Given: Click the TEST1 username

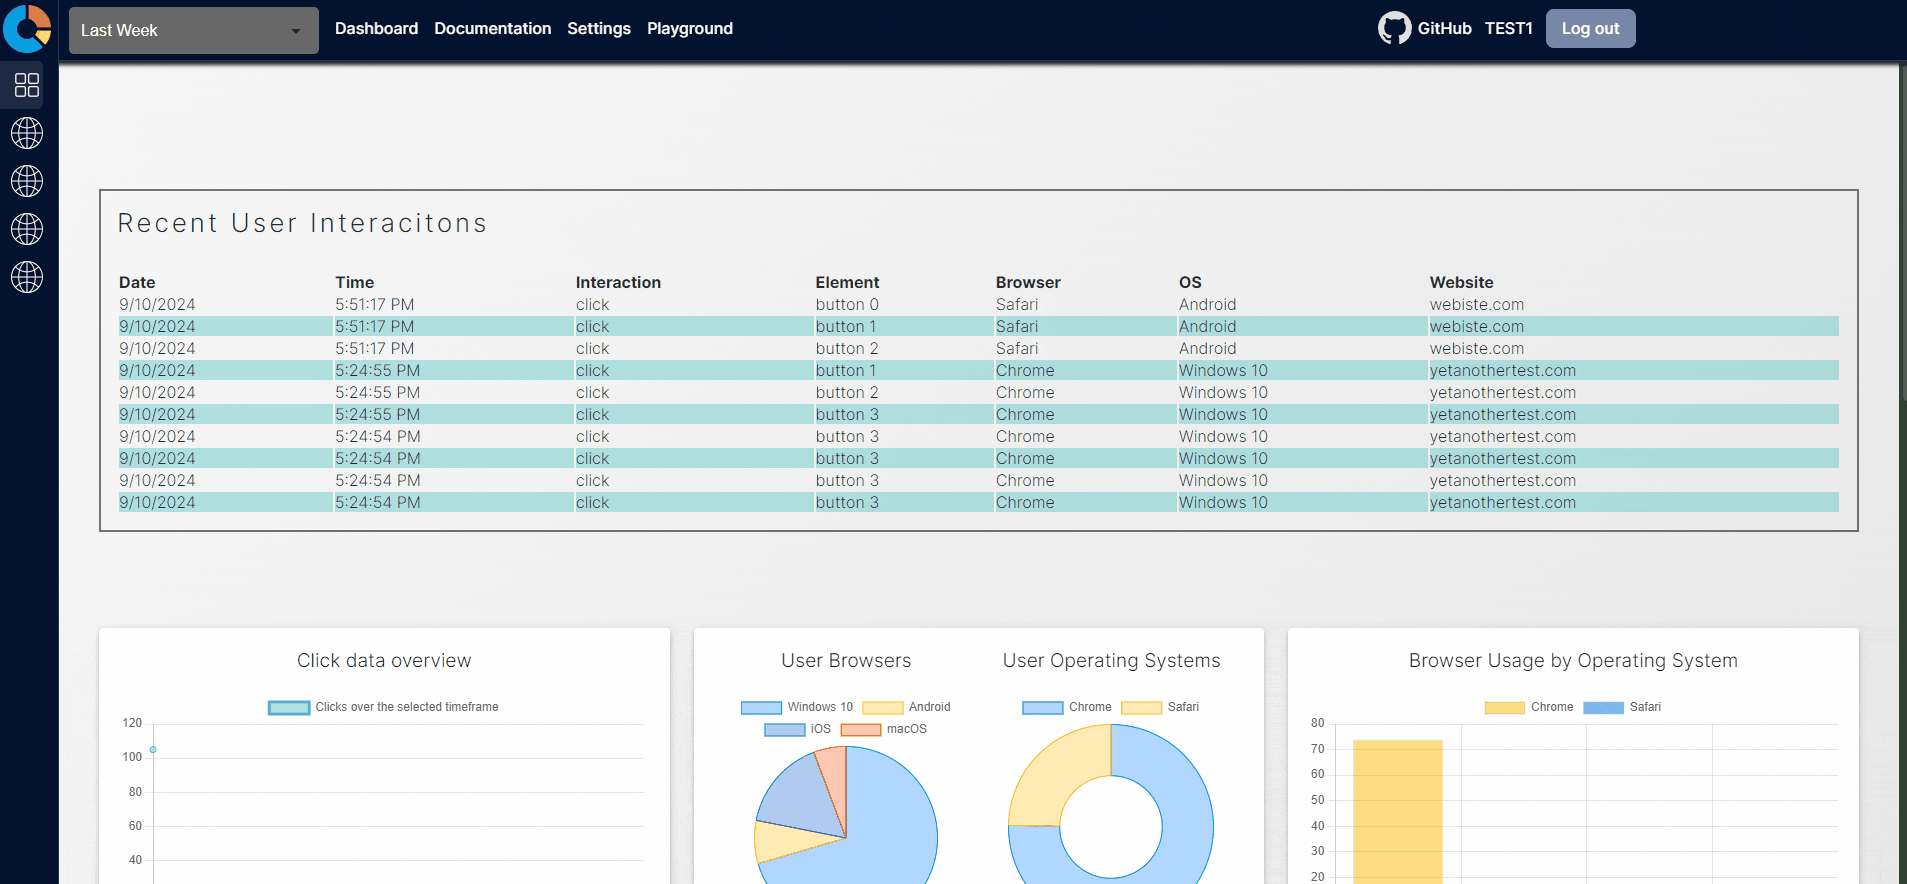Looking at the screenshot, I should click(x=1508, y=29).
